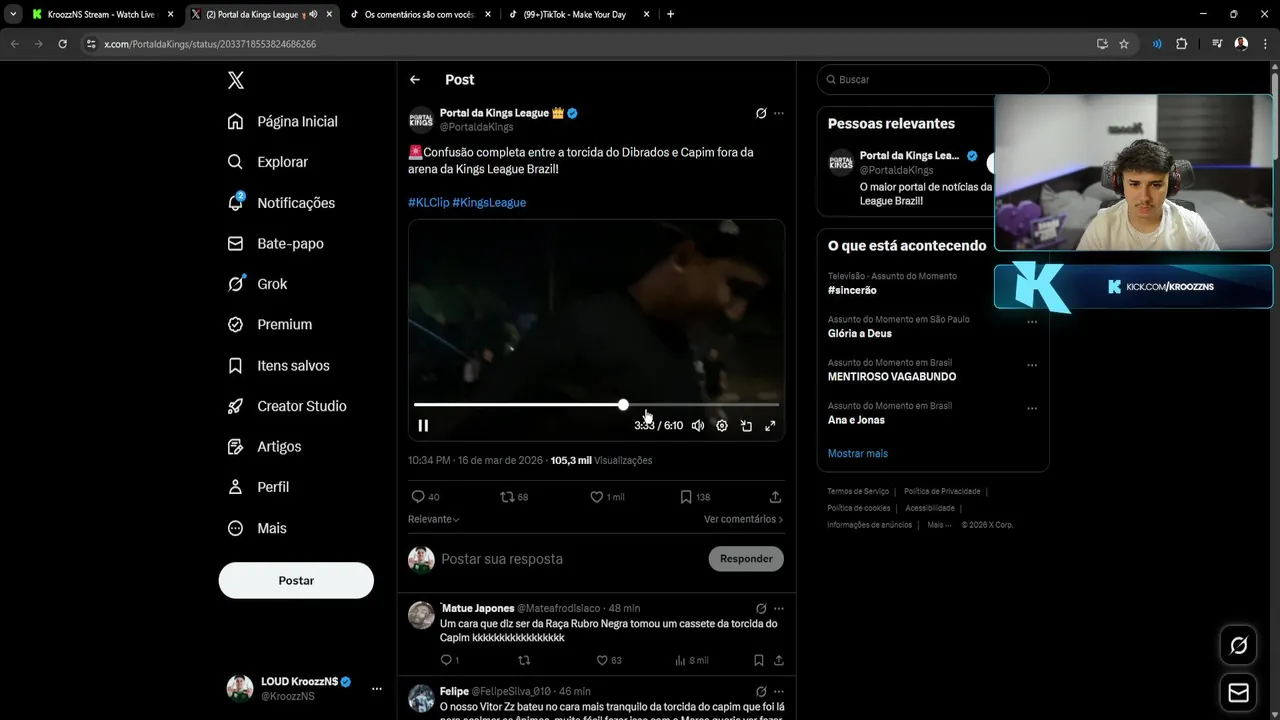Open the Relevante sort dropdown
The height and width of the screenshot is (720, 1280).
434,519
